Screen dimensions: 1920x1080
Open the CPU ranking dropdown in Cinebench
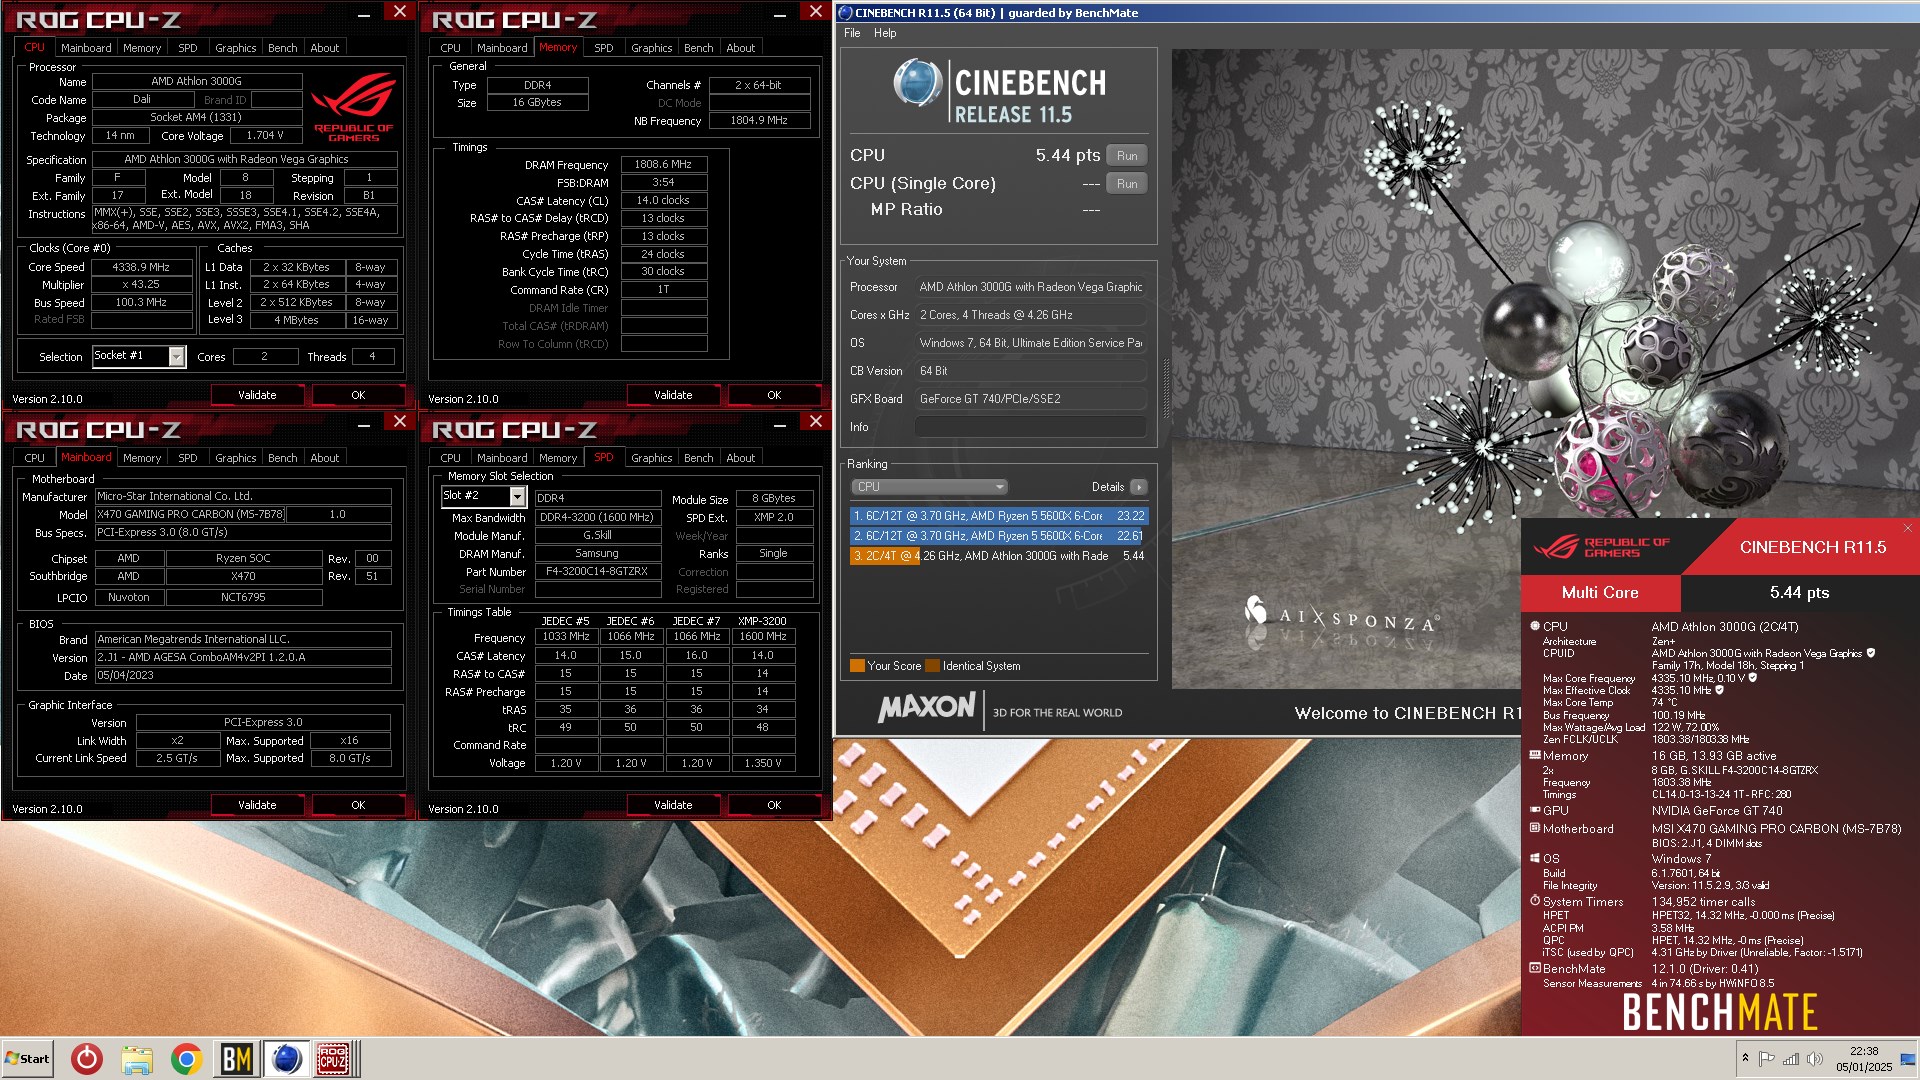coord(929,487)
